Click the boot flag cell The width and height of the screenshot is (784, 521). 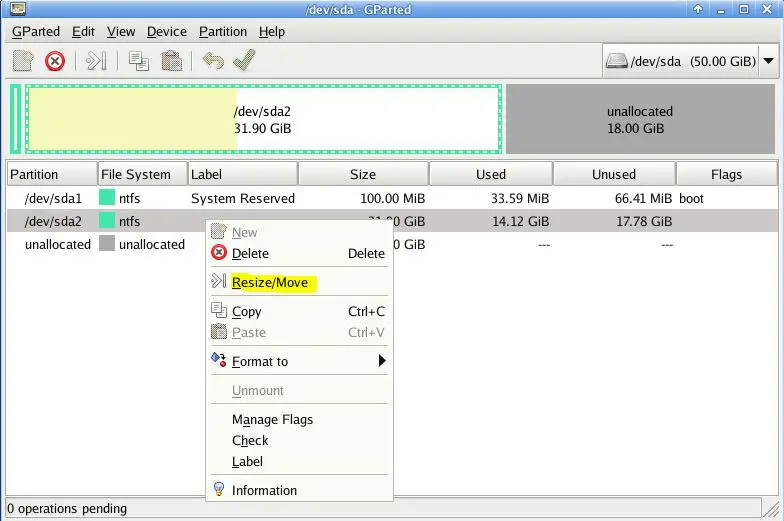coord(692,198)
